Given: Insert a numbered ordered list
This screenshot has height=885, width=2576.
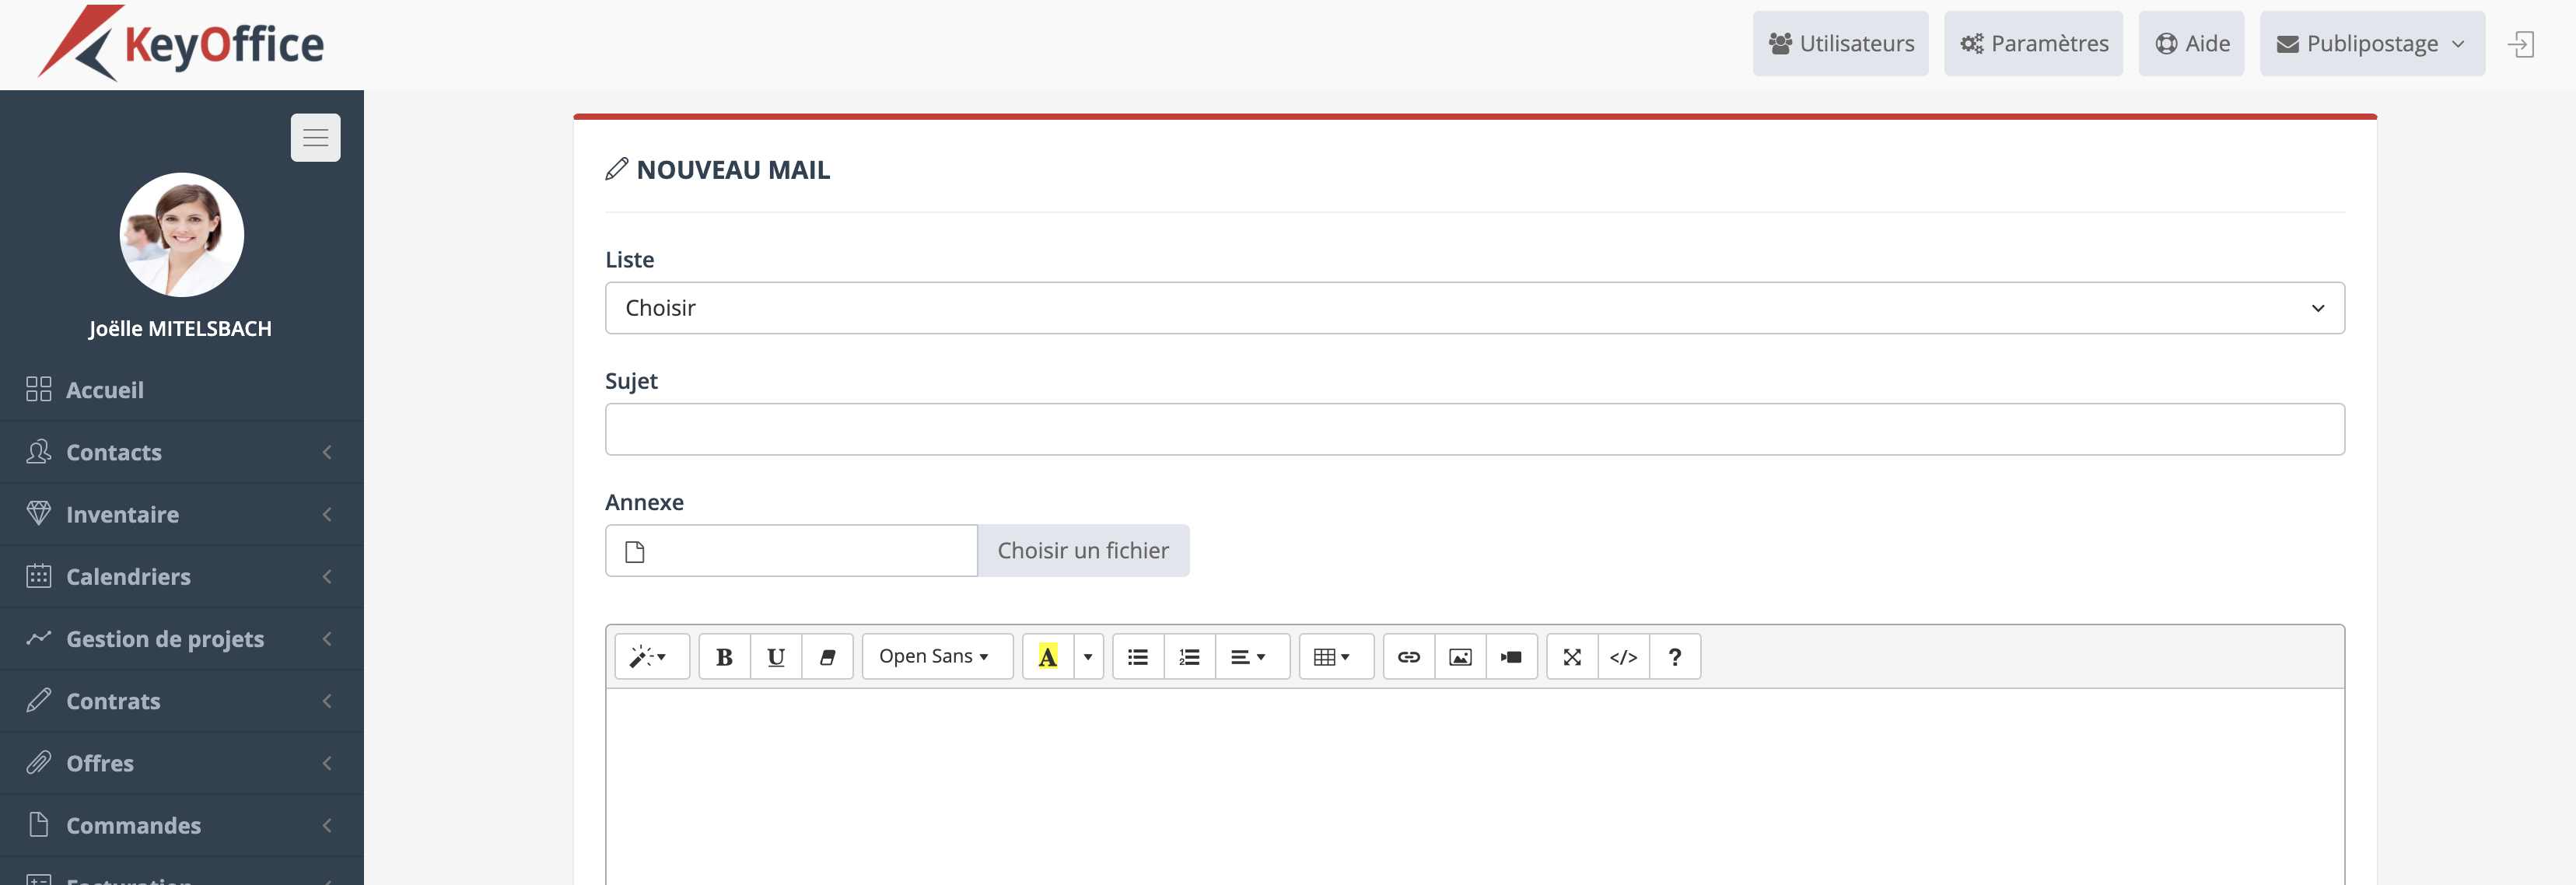Looking at the screenshot, I should point(1189,657).
